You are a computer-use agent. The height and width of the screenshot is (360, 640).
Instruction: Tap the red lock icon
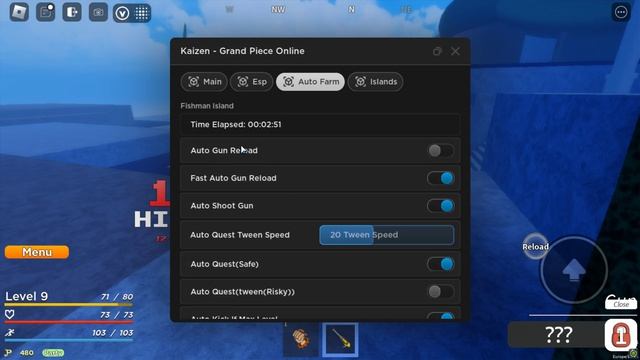point(620,335)
